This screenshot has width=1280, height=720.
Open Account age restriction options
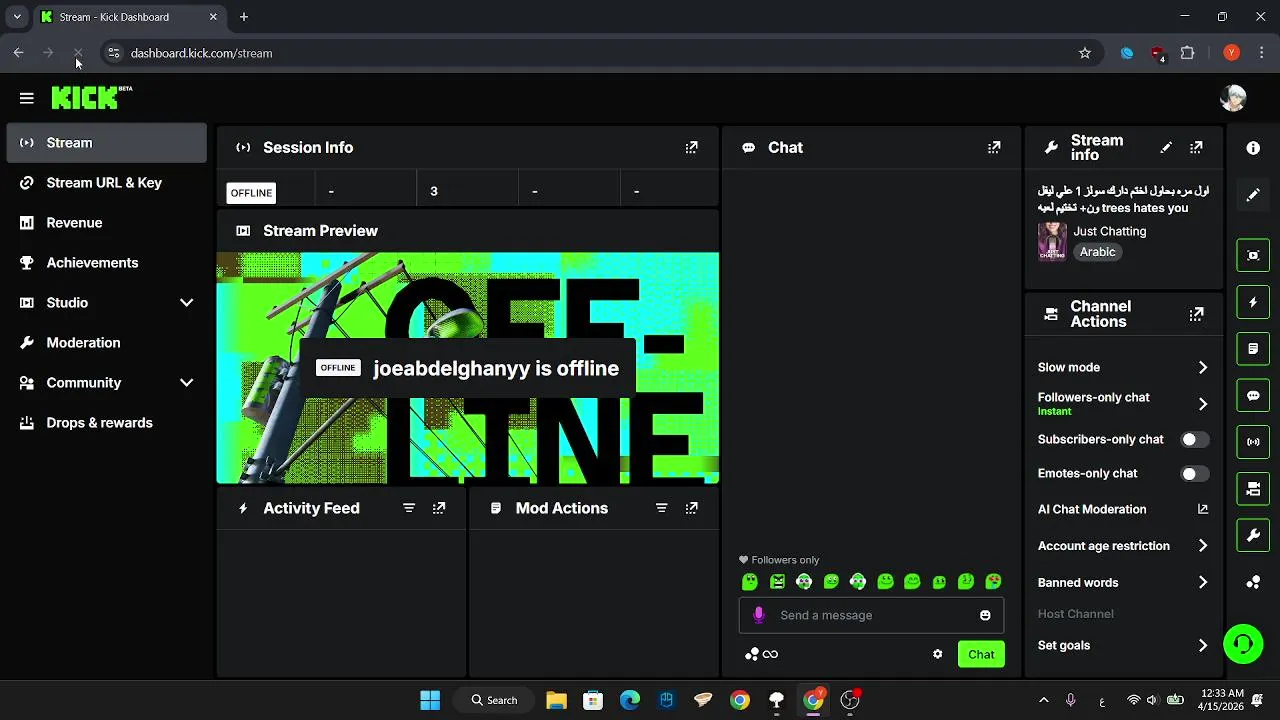(1123, 546)
